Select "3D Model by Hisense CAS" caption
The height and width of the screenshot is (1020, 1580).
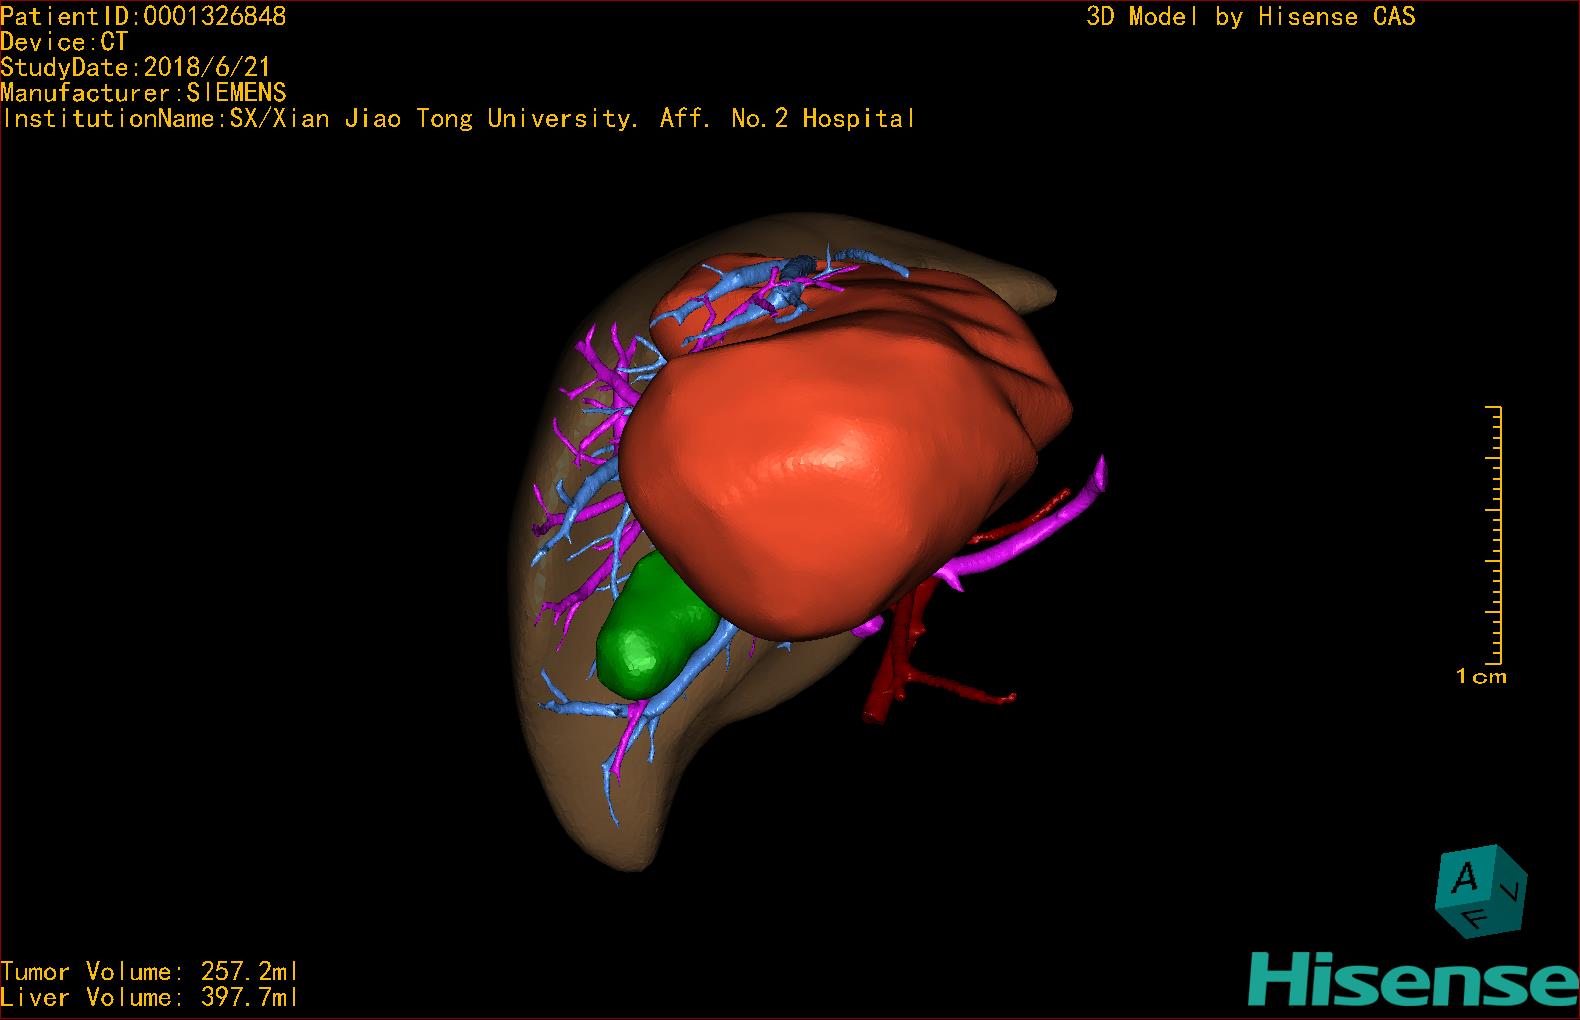(1251, 17)
